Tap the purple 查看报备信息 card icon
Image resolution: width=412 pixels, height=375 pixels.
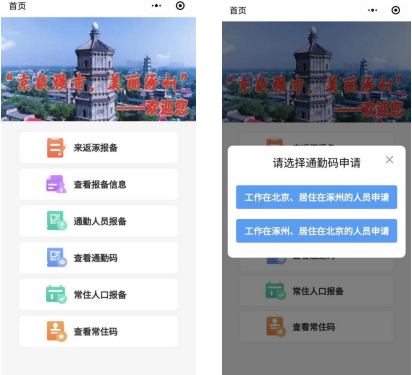(x=55, y=184)
